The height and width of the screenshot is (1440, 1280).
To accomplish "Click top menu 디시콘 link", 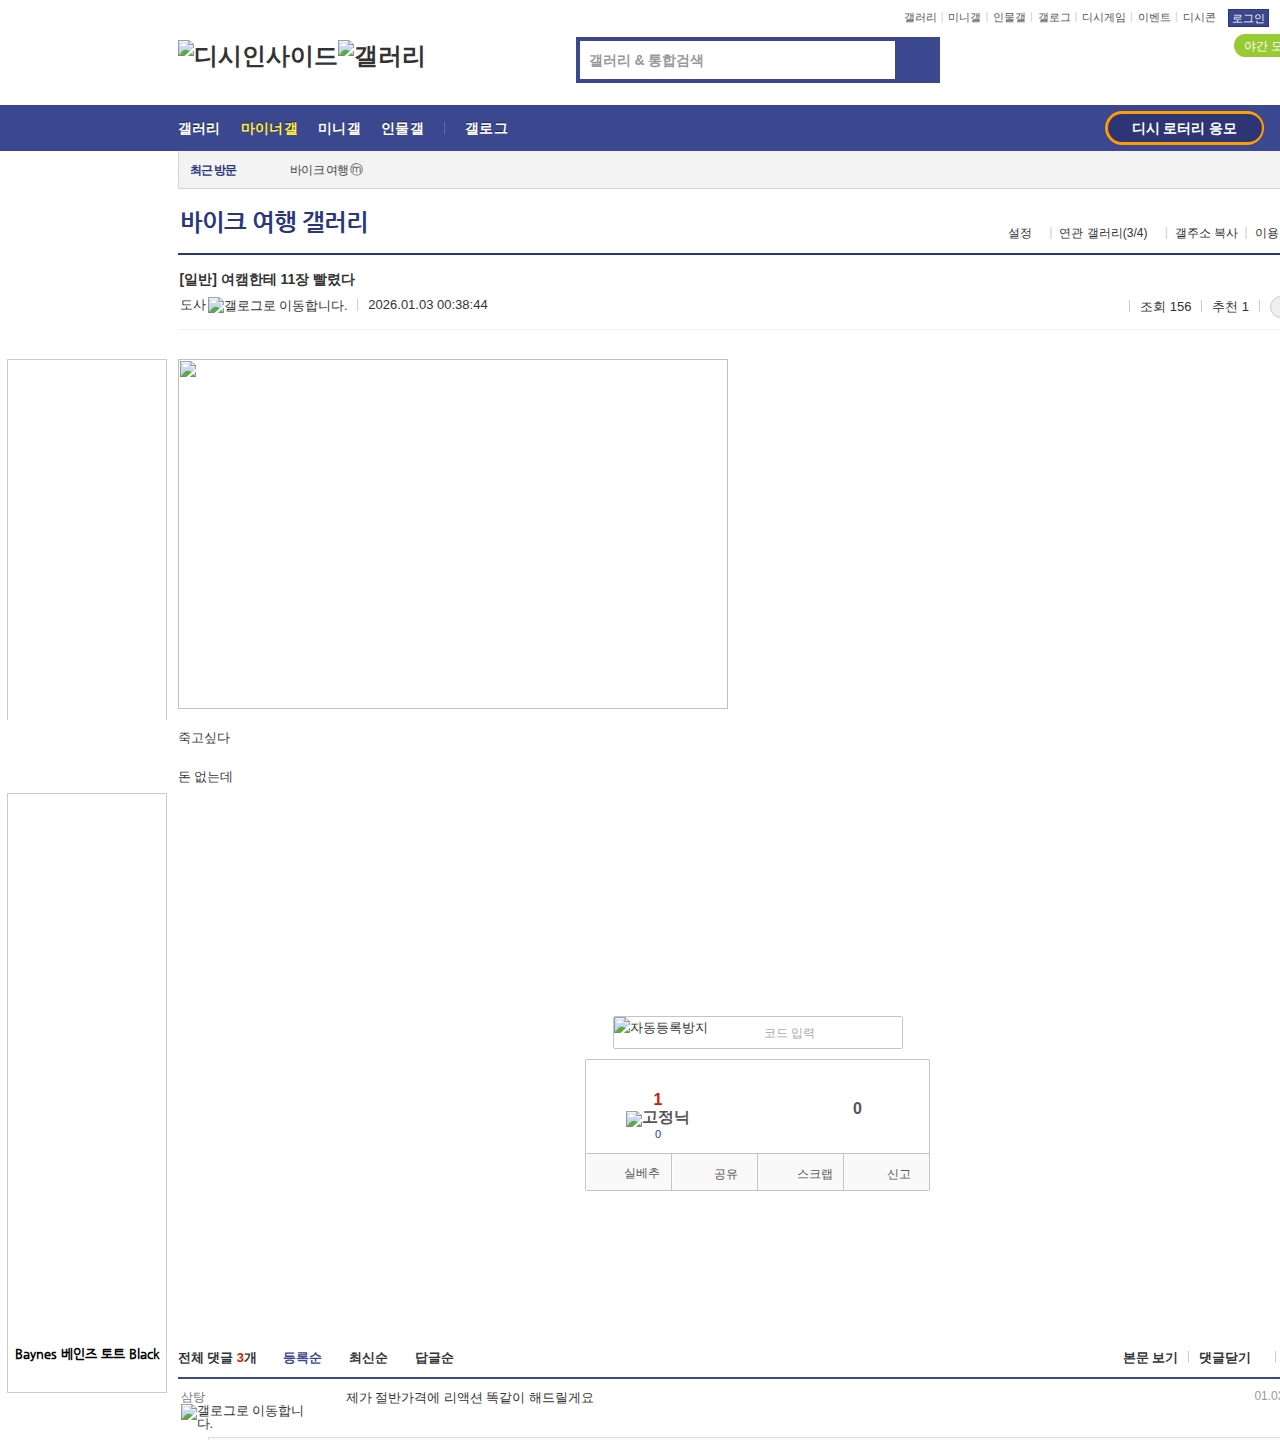I will click(1199, 18).
